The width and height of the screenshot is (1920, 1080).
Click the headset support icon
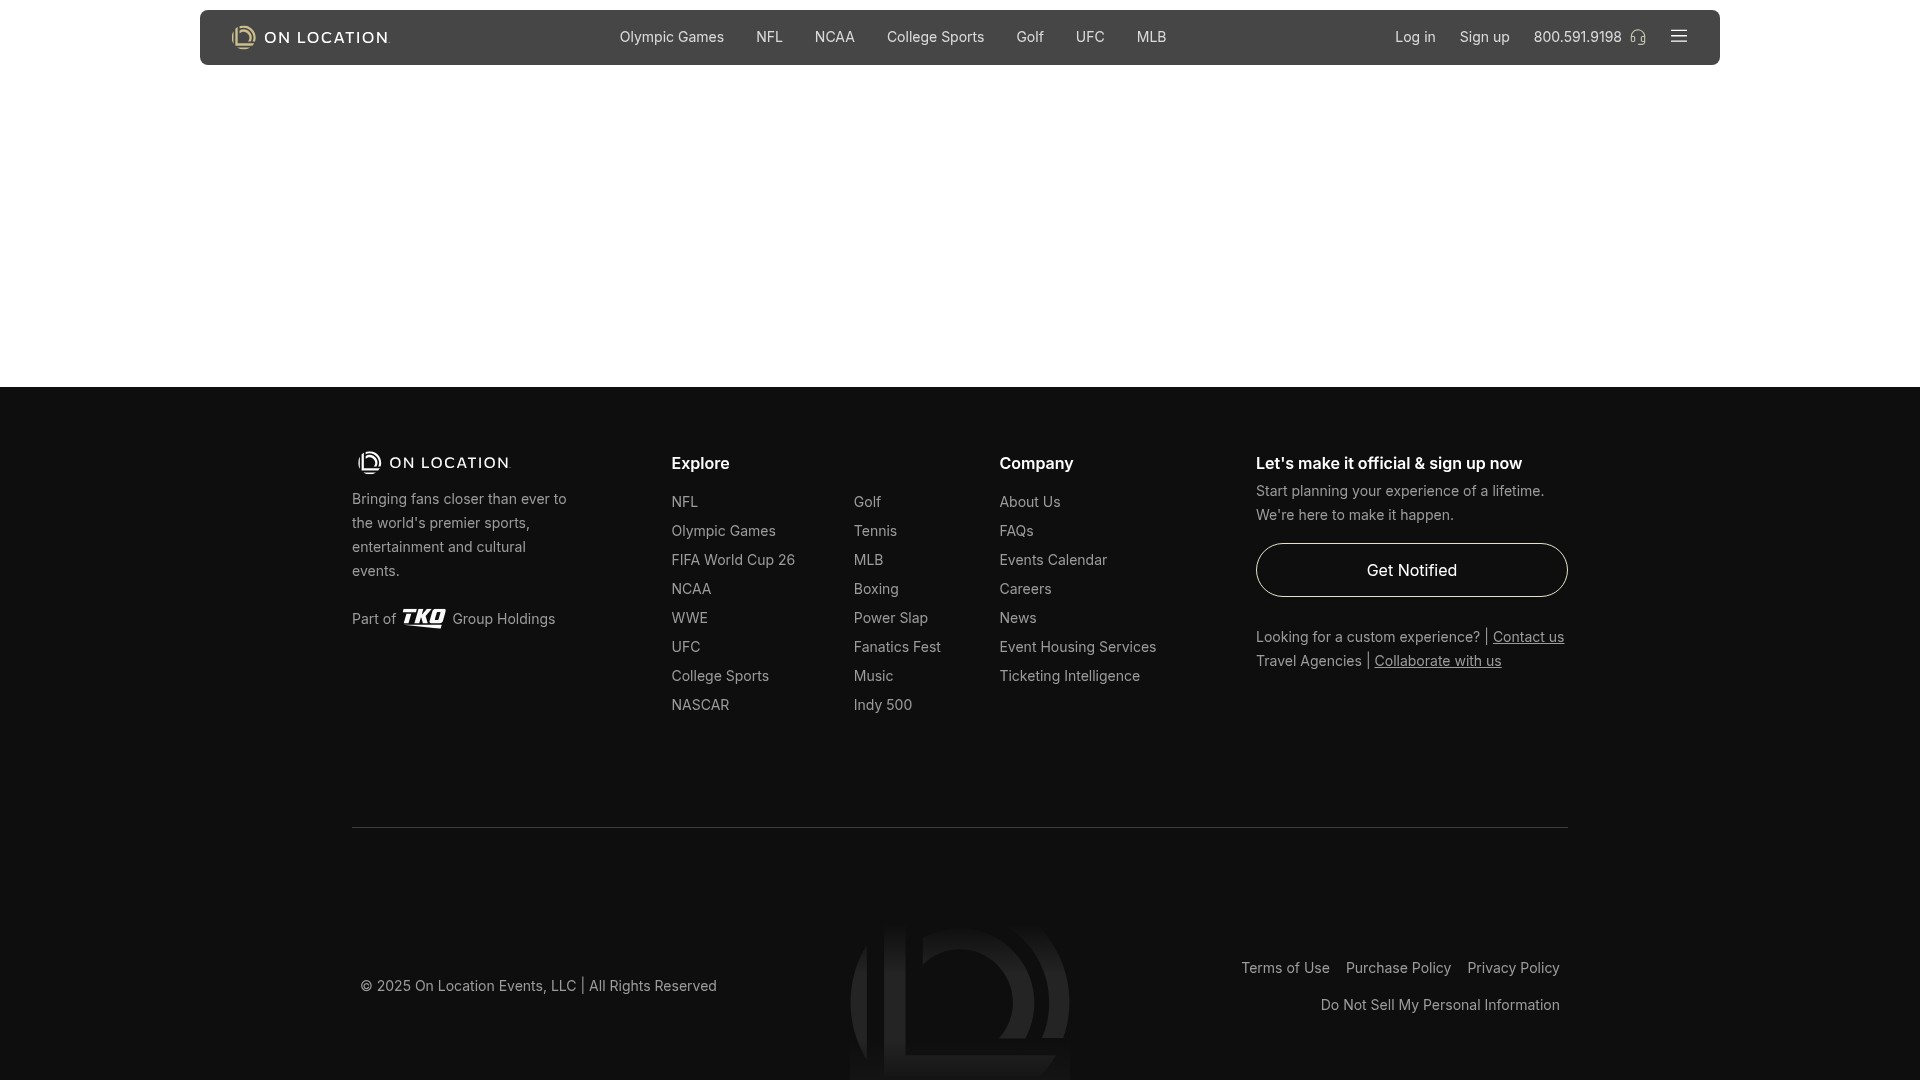click(x=1638, y=37)
